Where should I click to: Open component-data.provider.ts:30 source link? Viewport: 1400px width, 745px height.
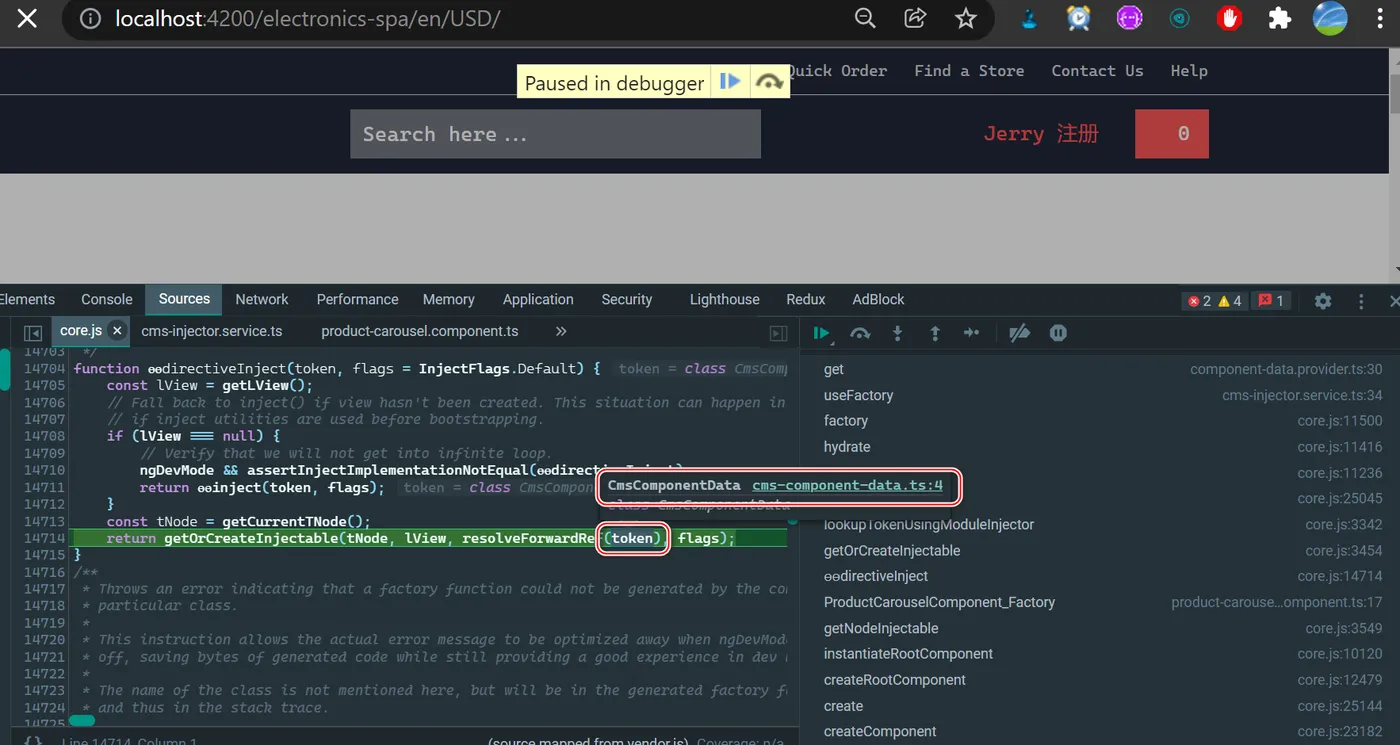[1286, 369]
